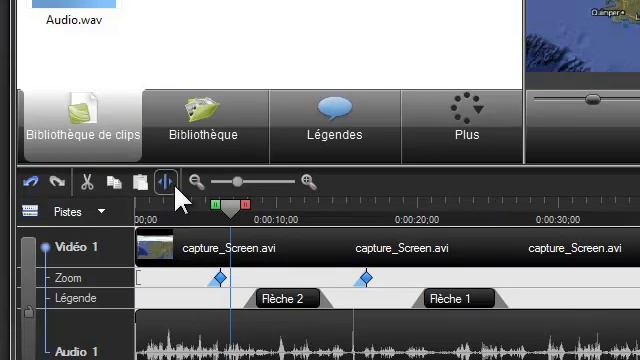Select the first zoom keyframe diamond
640x360 pixels.
(220, 278)
